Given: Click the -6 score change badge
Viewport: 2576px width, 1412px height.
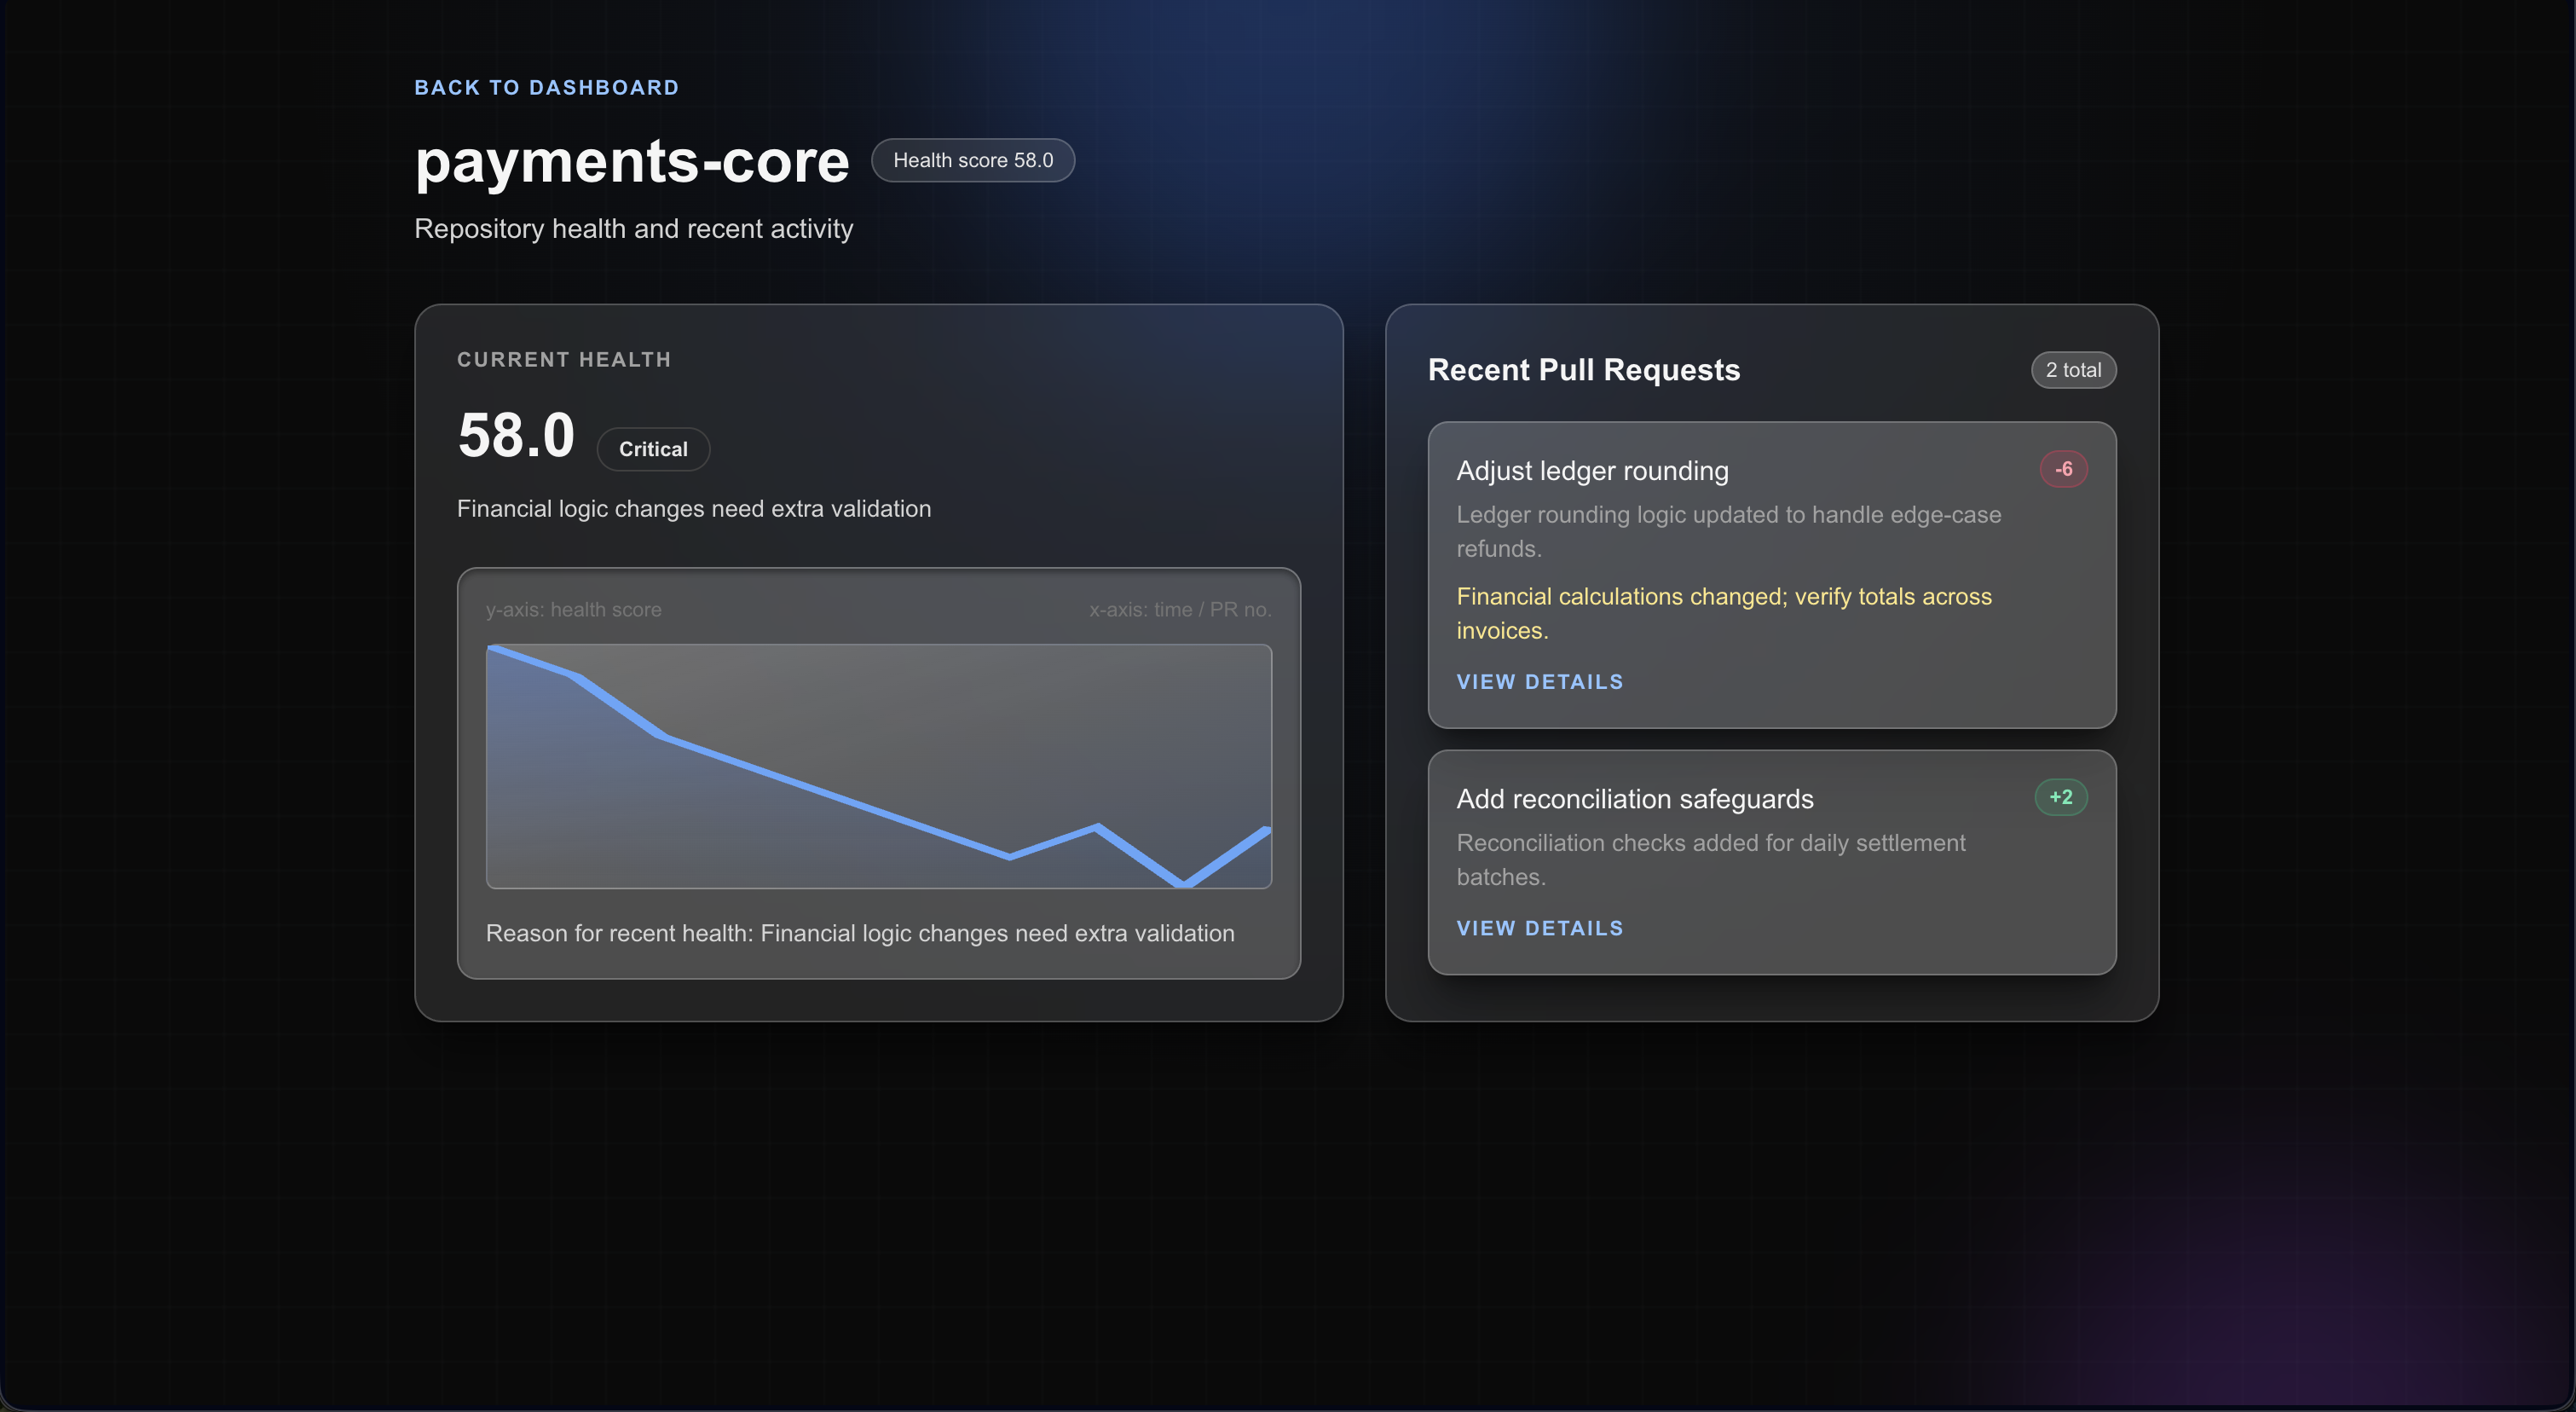Looking at the screenshot, I should point(2063,469).
